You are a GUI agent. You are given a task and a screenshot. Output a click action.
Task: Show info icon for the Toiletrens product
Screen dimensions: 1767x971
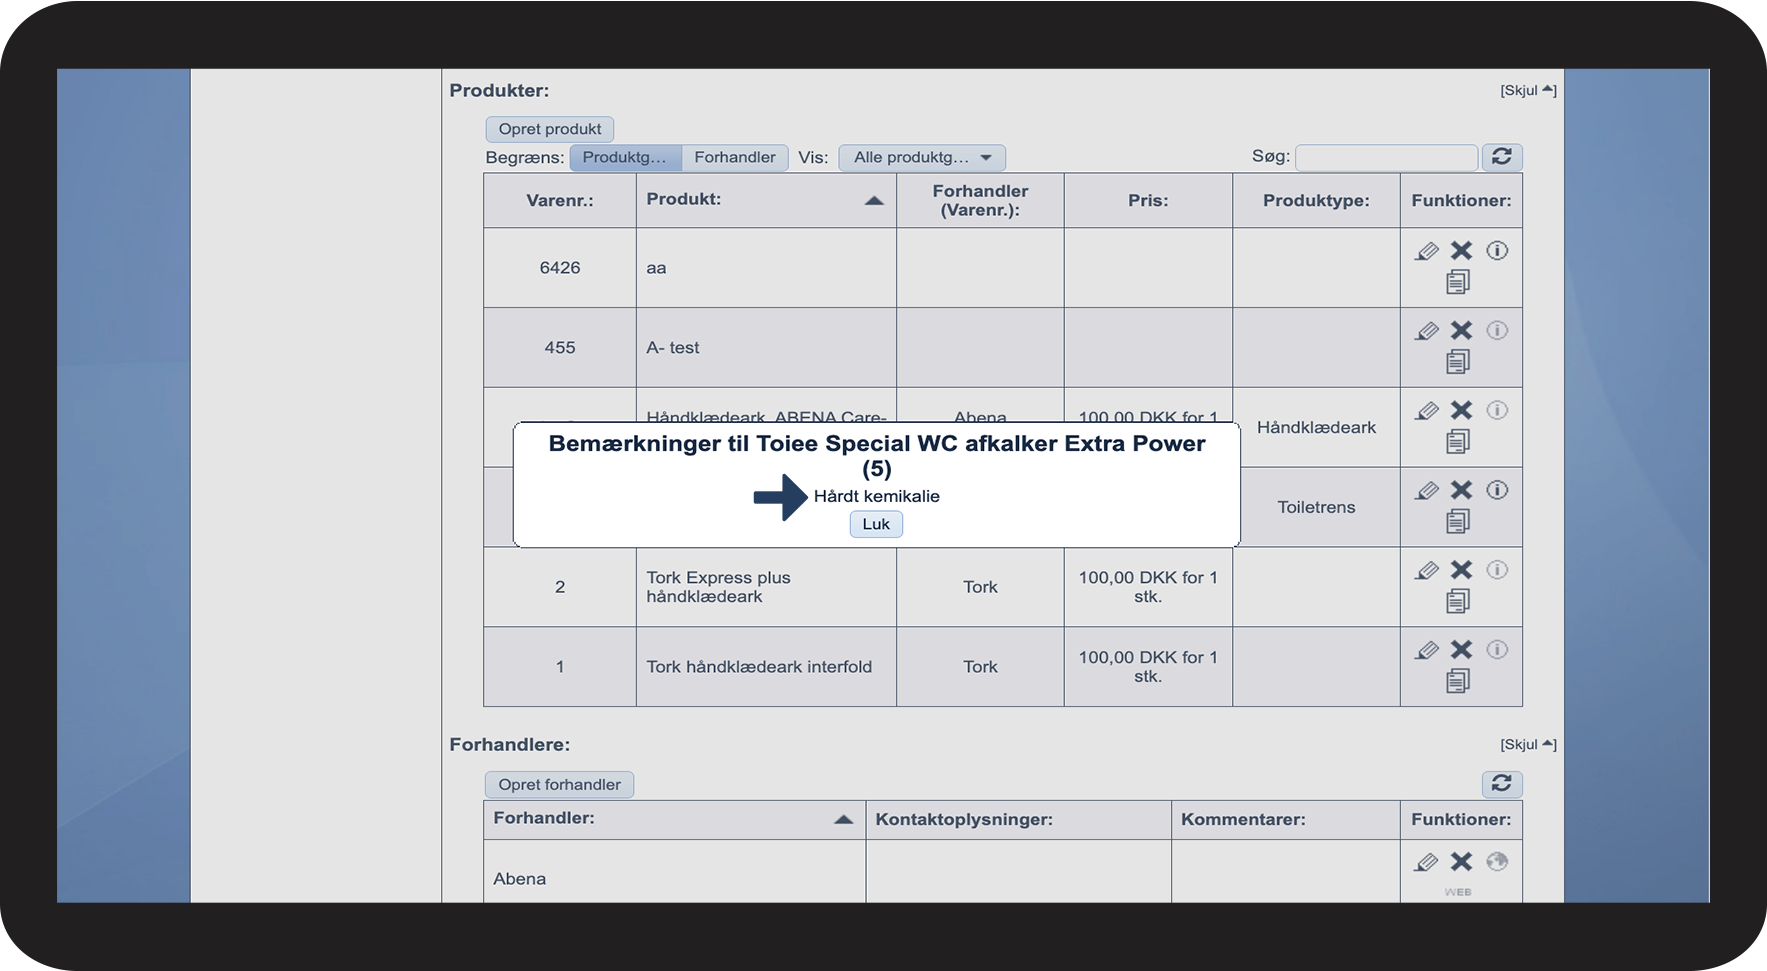(1496, 490)
